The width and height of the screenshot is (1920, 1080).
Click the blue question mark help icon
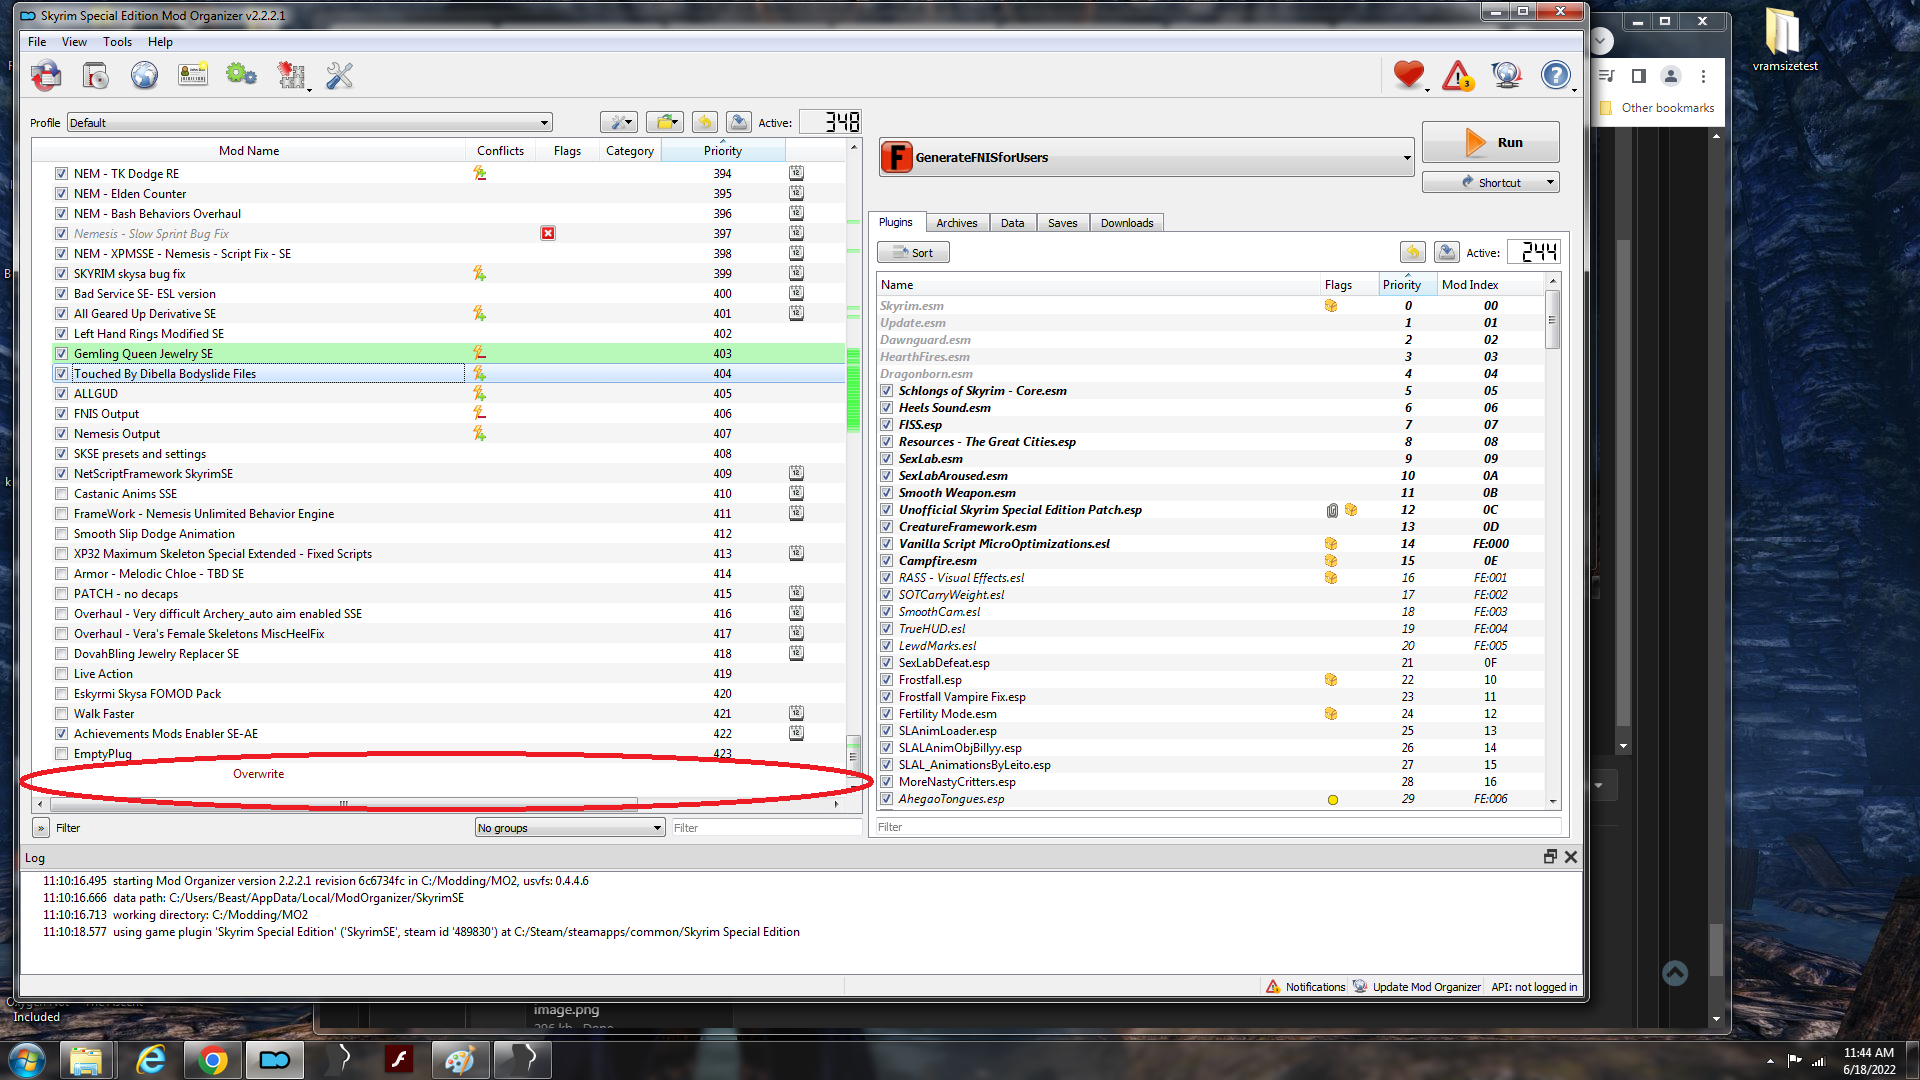click(x=1555, y=75)
